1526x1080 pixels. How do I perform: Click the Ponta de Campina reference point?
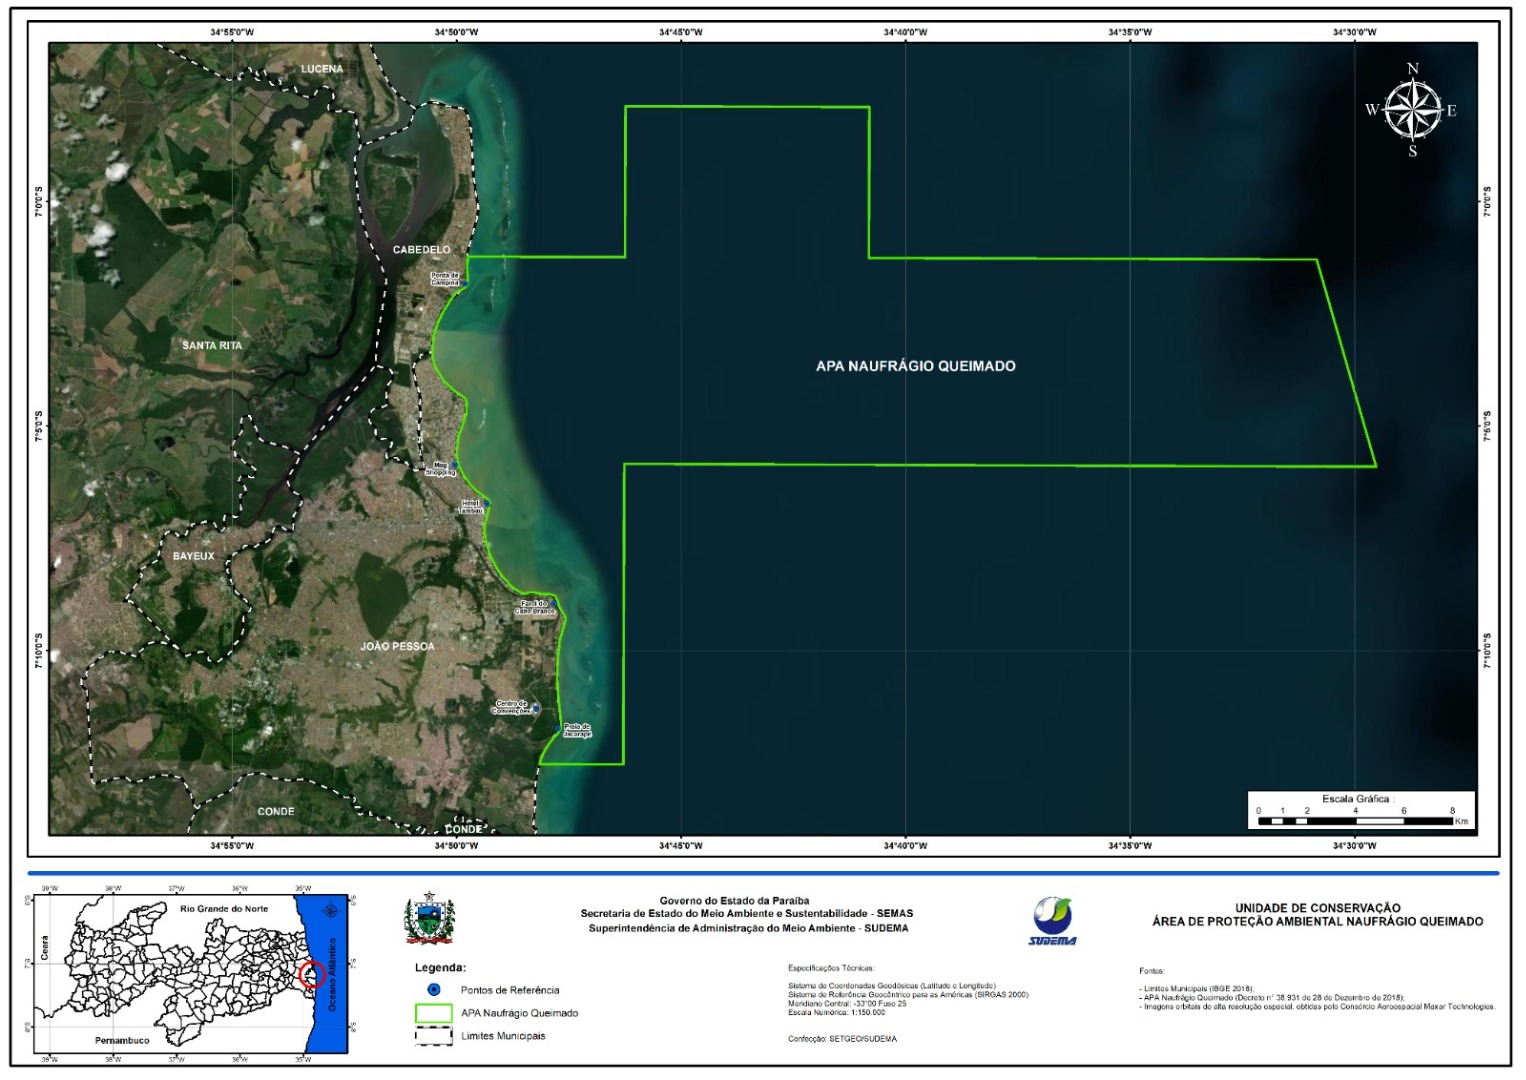(463, 284)
